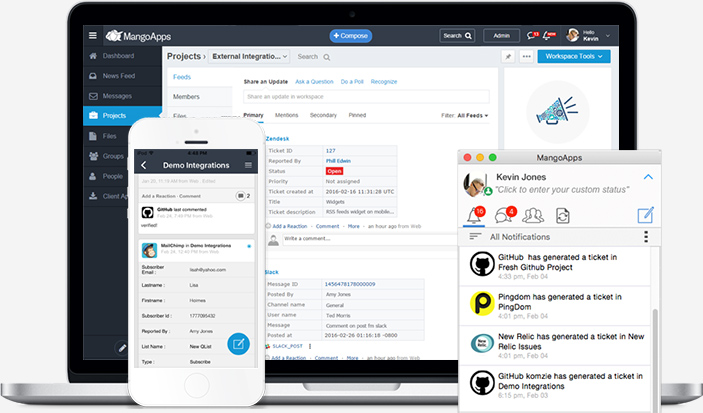The width and height of the screenshot is (703, 413).
Task: Open the New Relic Issues notification
Action: 555,346
